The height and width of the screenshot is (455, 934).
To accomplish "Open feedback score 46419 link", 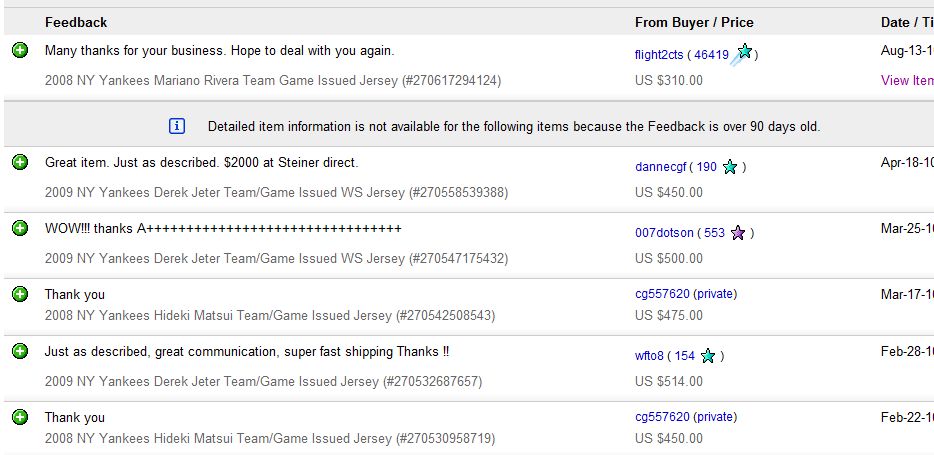I will pyautogui.click(x=711, y=55).
